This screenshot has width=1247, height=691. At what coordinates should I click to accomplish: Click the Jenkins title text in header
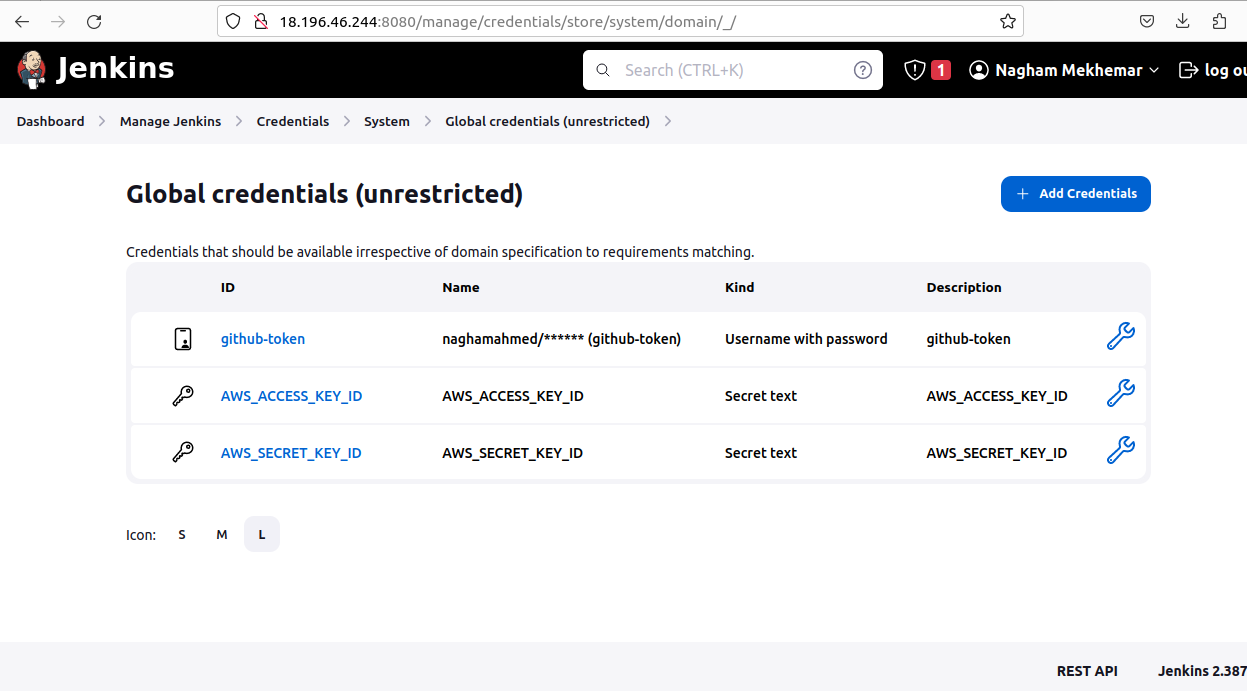[x=116, y=68]
